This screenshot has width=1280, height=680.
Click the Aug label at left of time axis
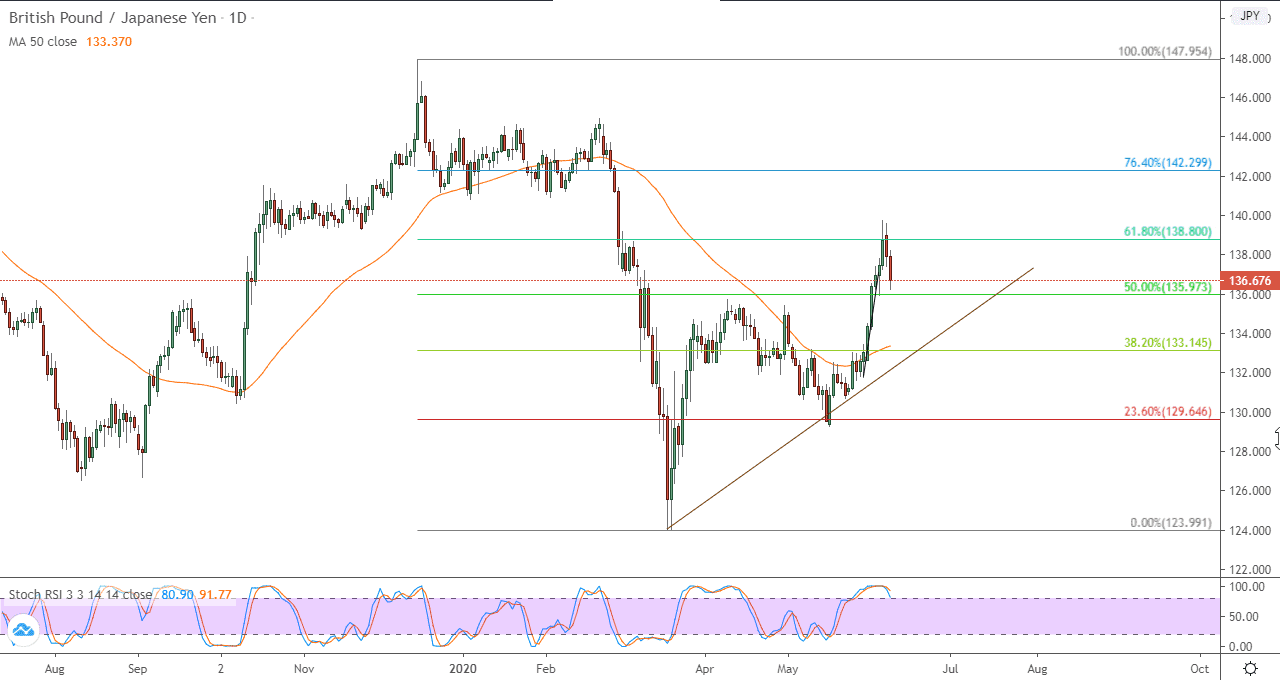pyautogui.click(x=55, y=668)
